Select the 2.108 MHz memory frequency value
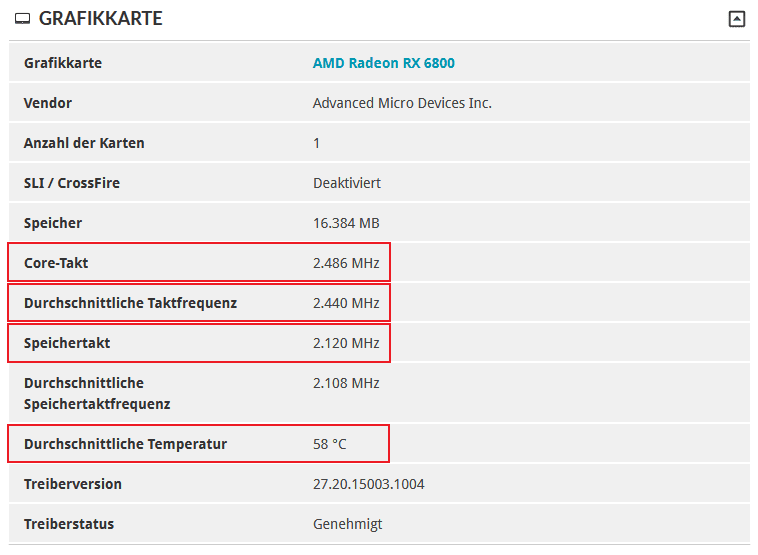Screen dimensions: 758x555 point(346,383)
